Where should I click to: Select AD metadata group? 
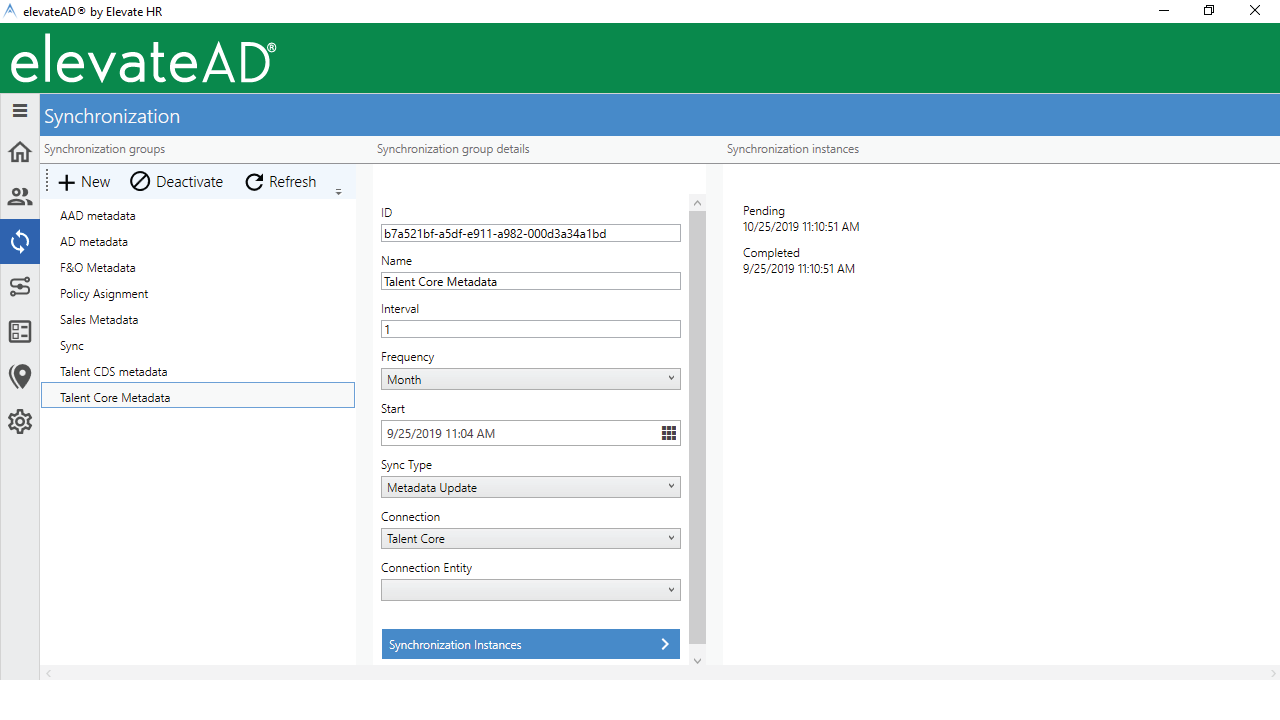tap(198, 242)
